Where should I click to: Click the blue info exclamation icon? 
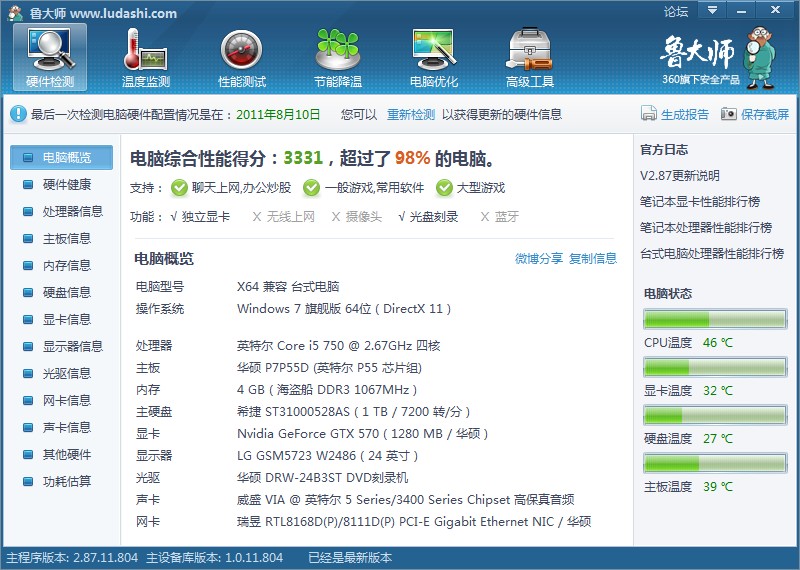coord(18,114)
